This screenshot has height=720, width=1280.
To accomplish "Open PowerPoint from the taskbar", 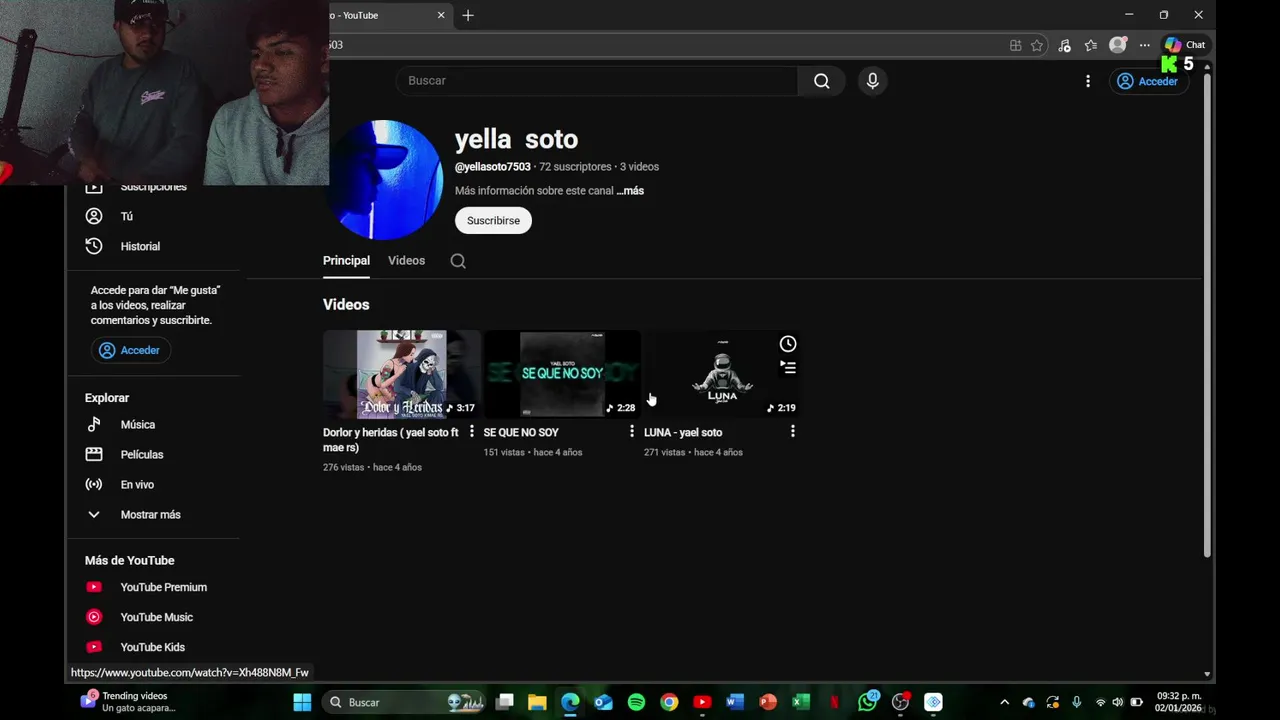I will pos(768,702).
